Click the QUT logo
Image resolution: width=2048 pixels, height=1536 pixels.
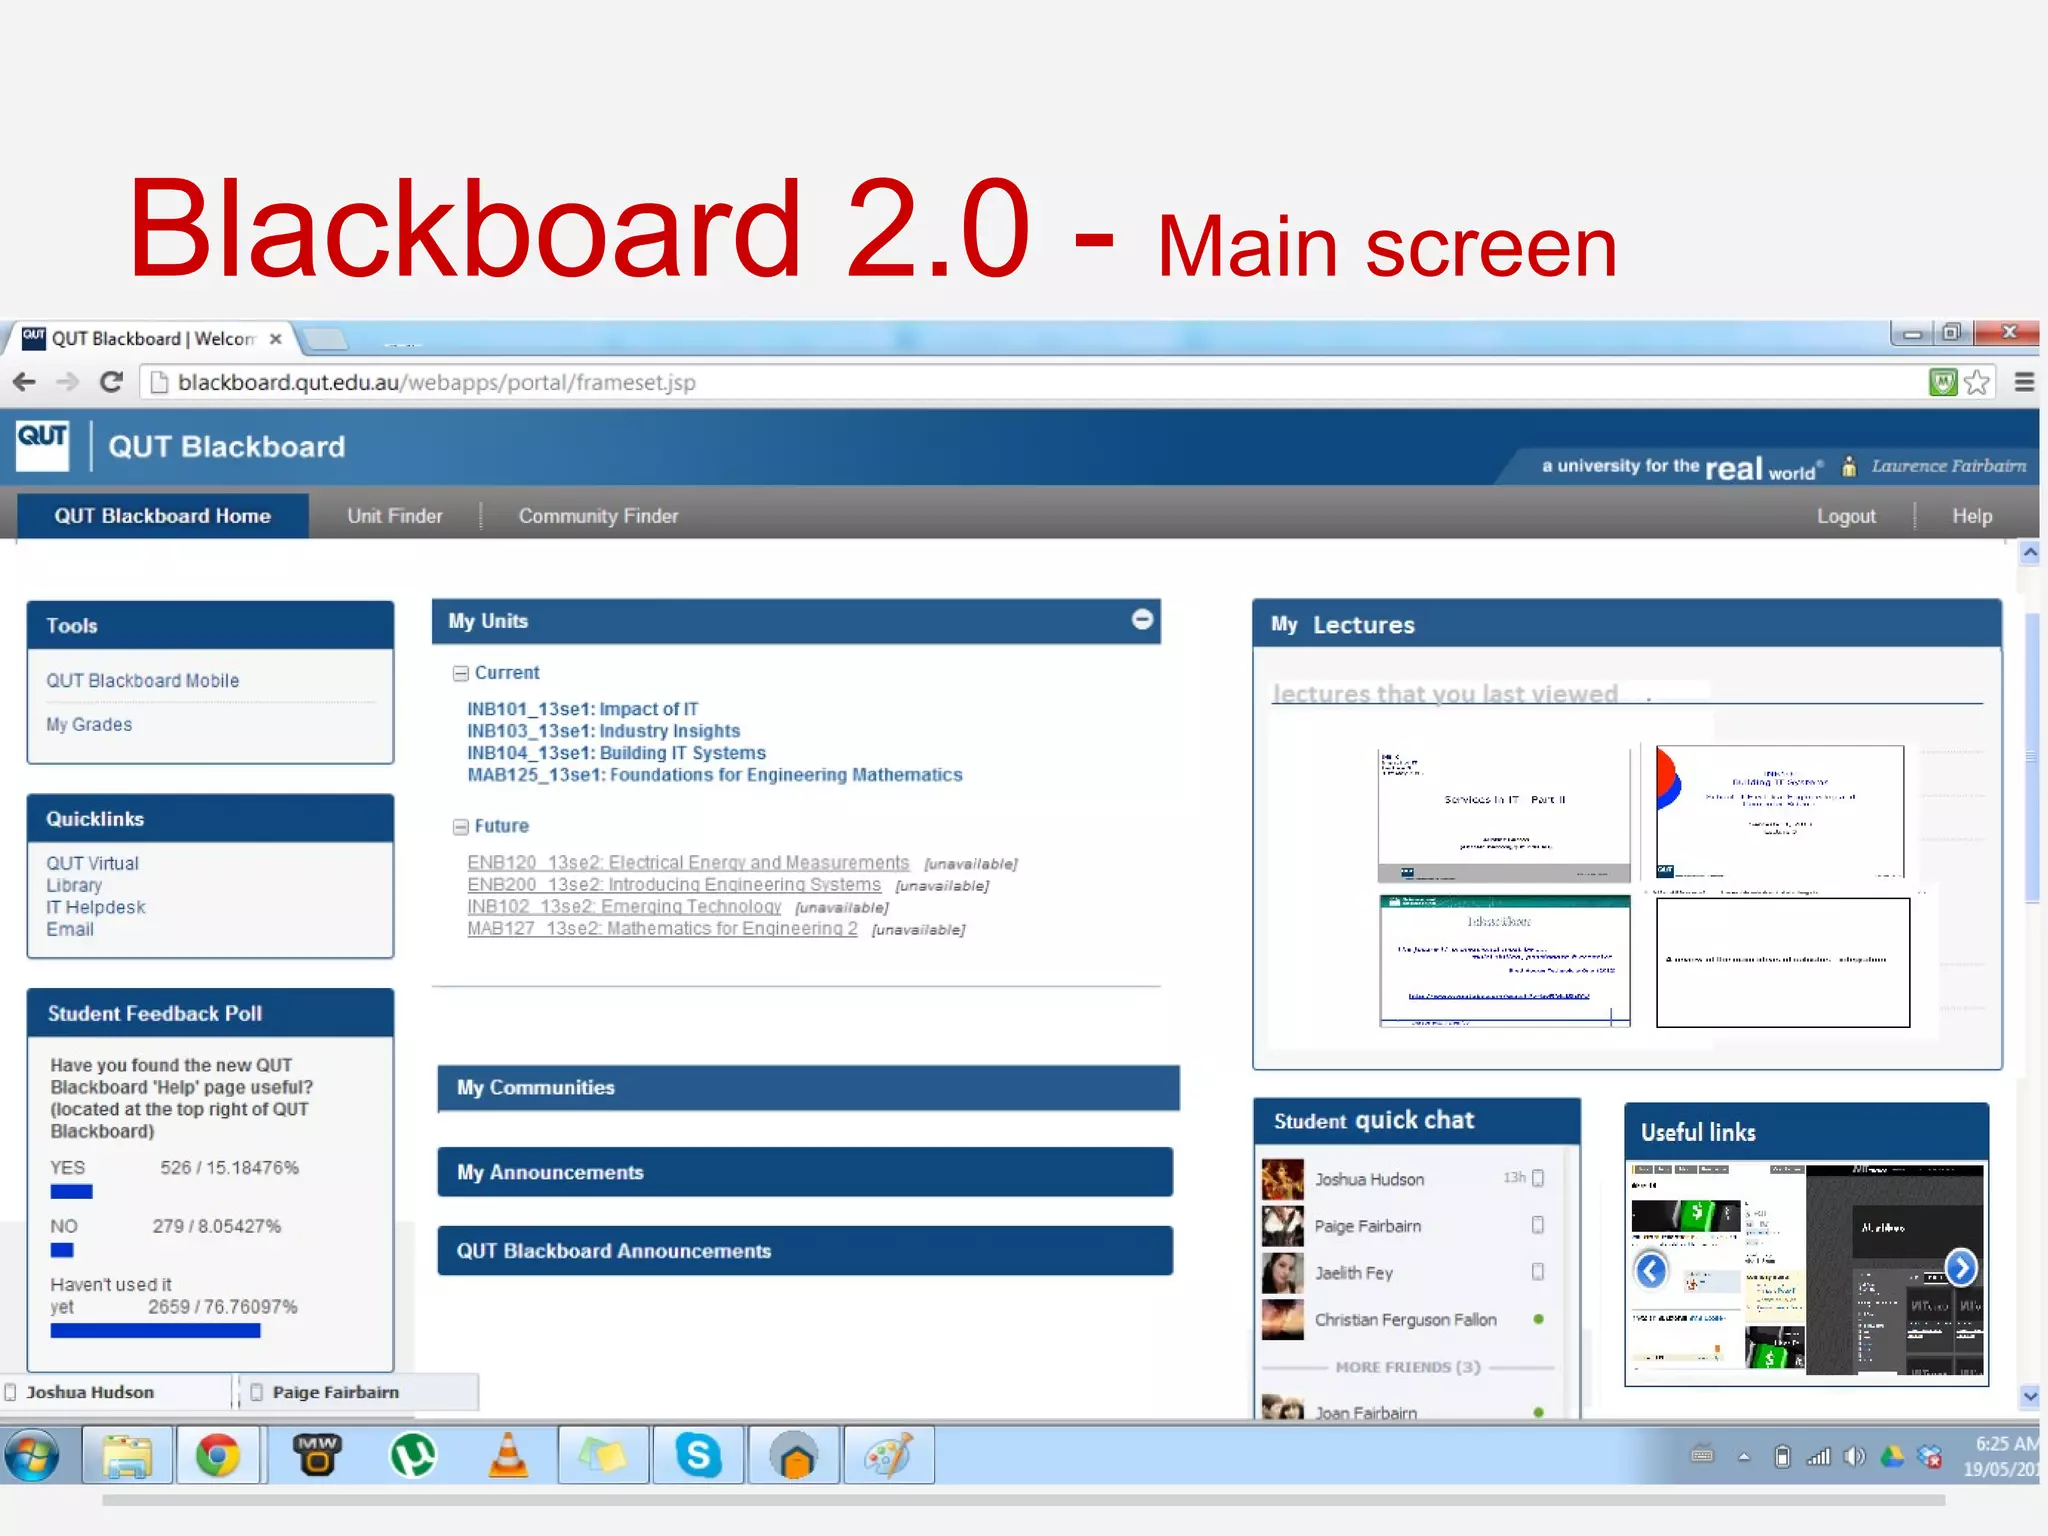pos(42,445)
